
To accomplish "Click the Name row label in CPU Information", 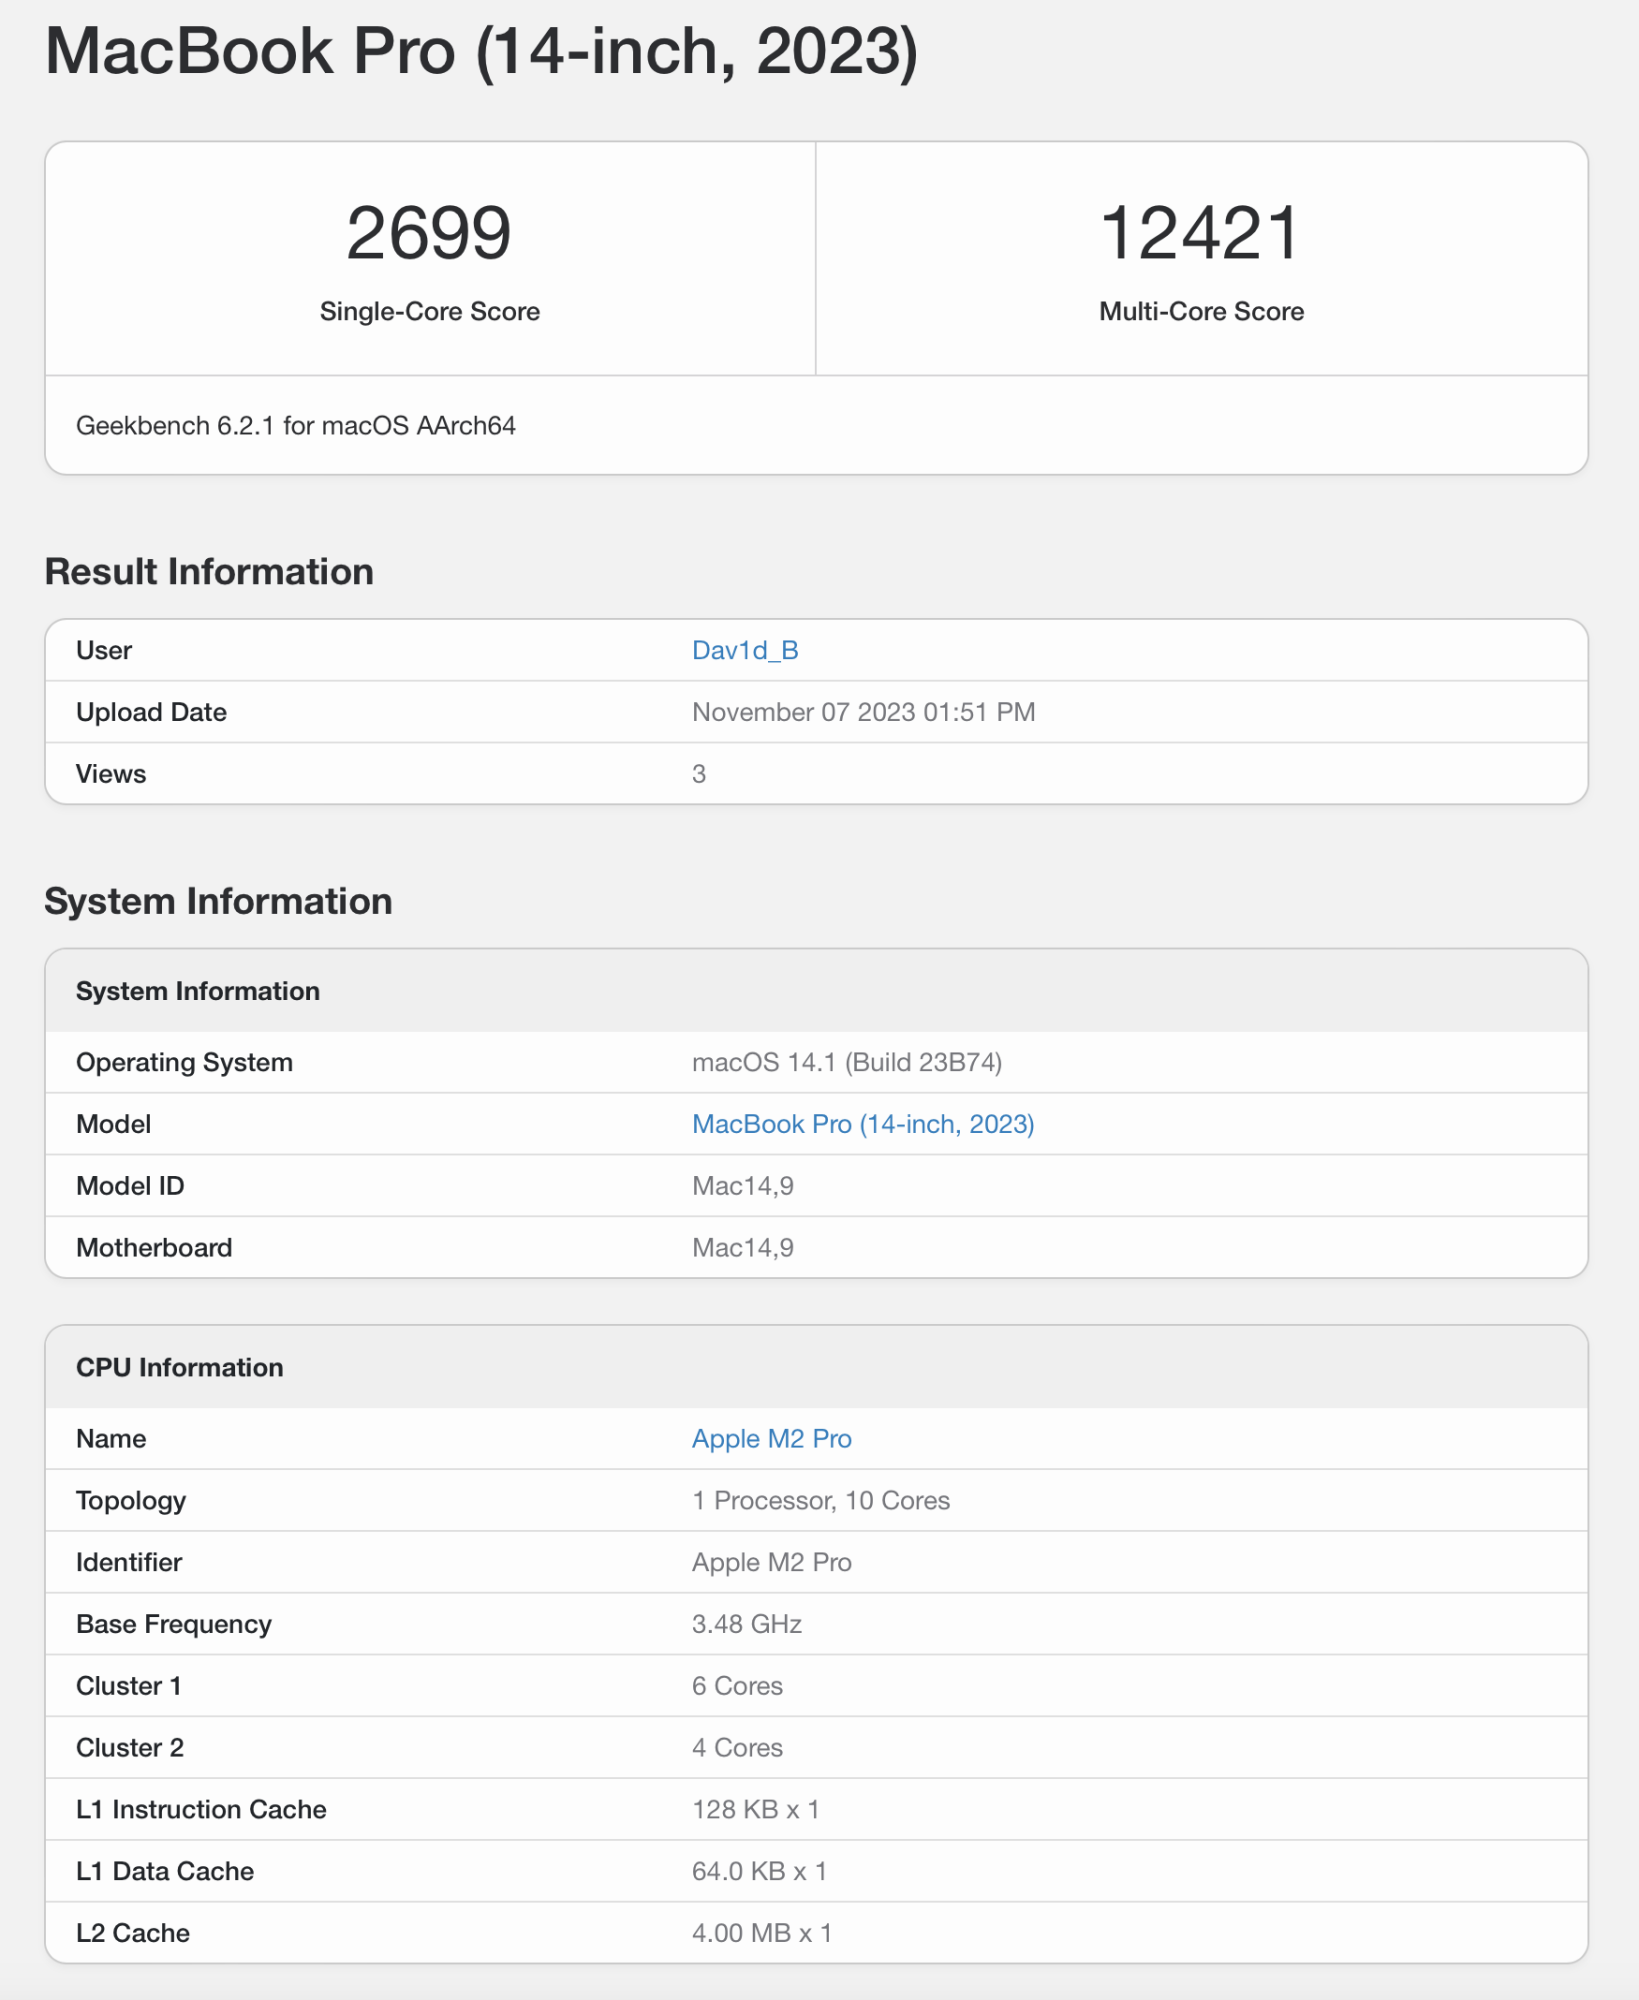I will 111,1438.
